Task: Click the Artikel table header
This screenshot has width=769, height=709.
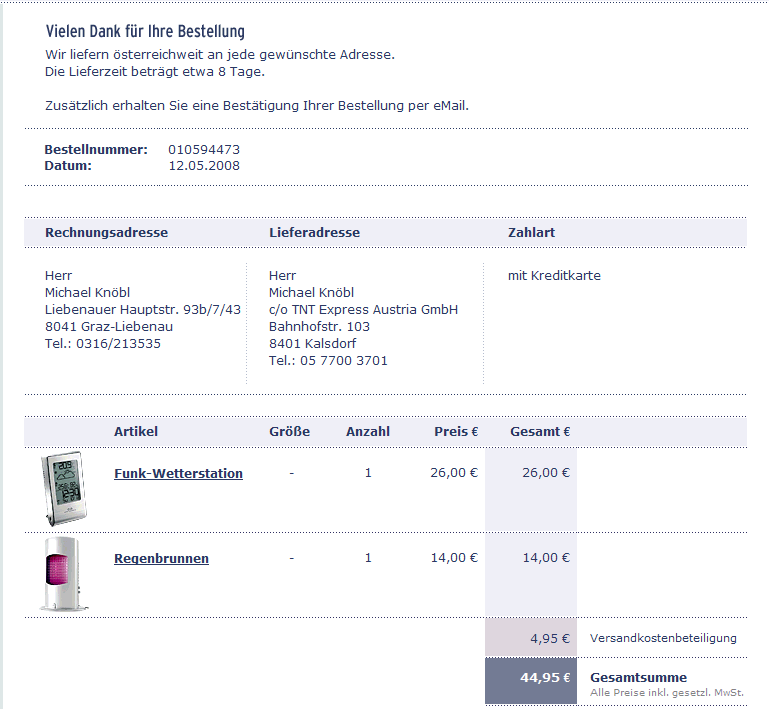Action: coord(136,431)
